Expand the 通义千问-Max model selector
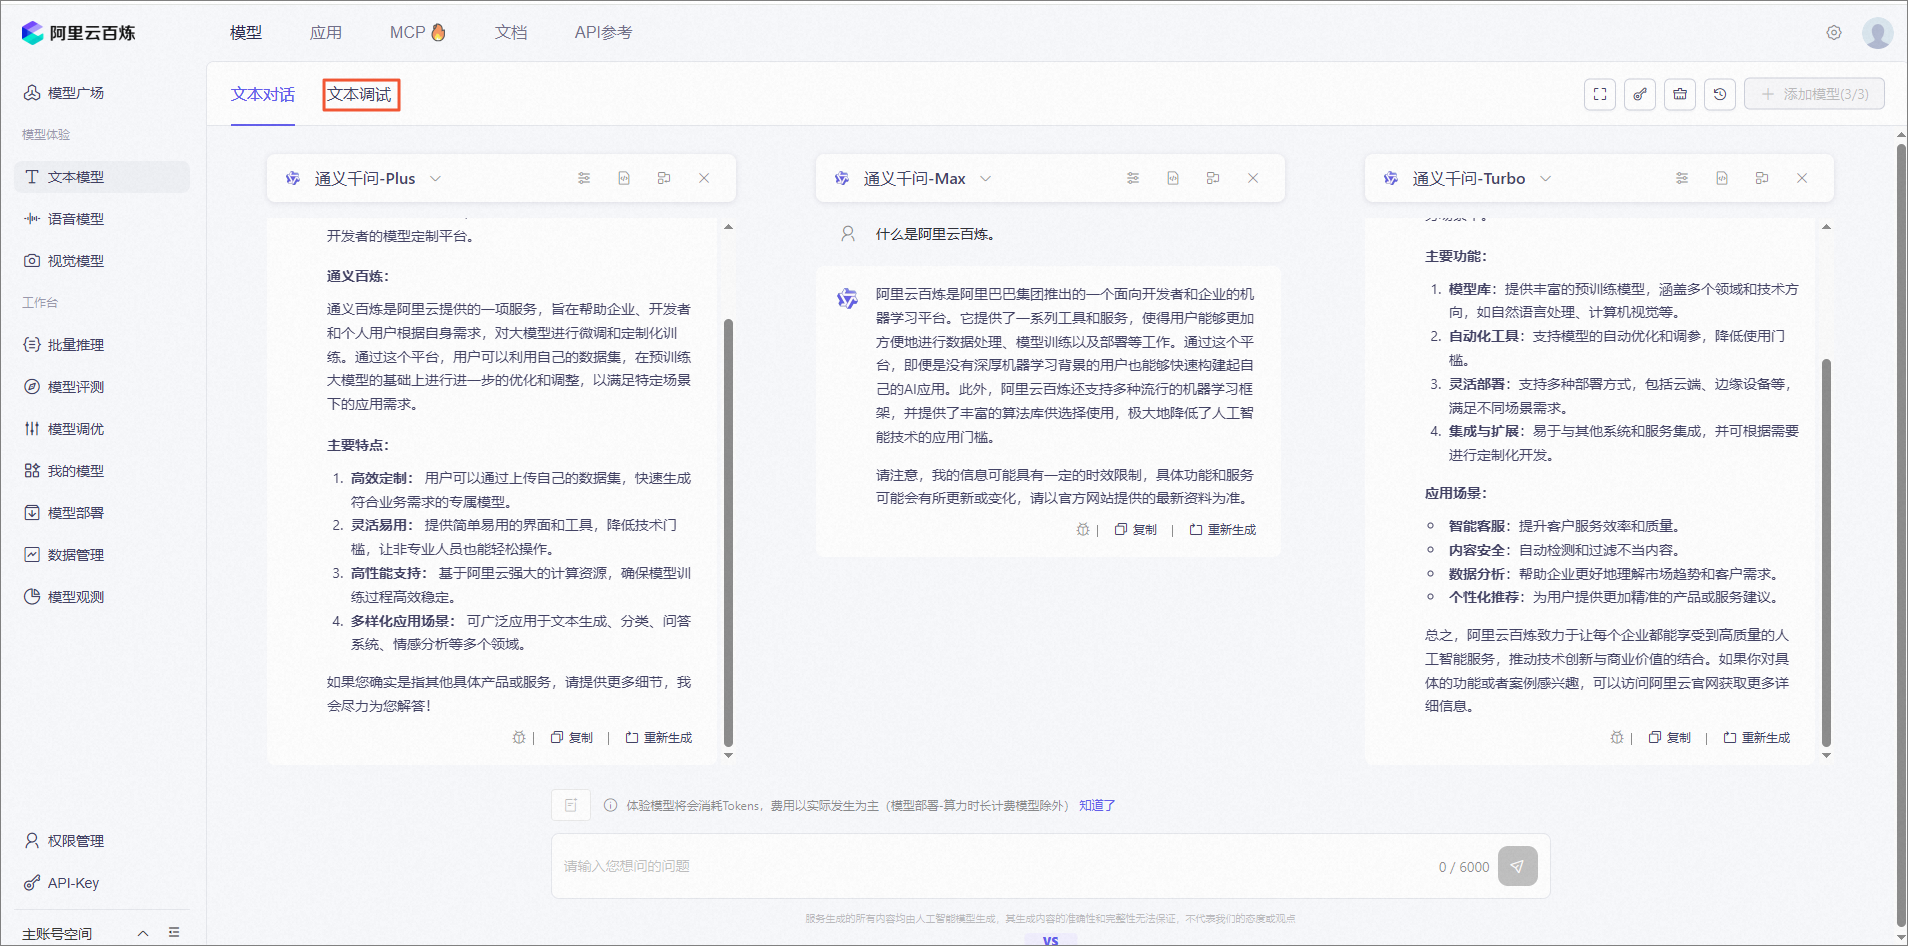Viewport: 1908px width, 946px height. 986,179
